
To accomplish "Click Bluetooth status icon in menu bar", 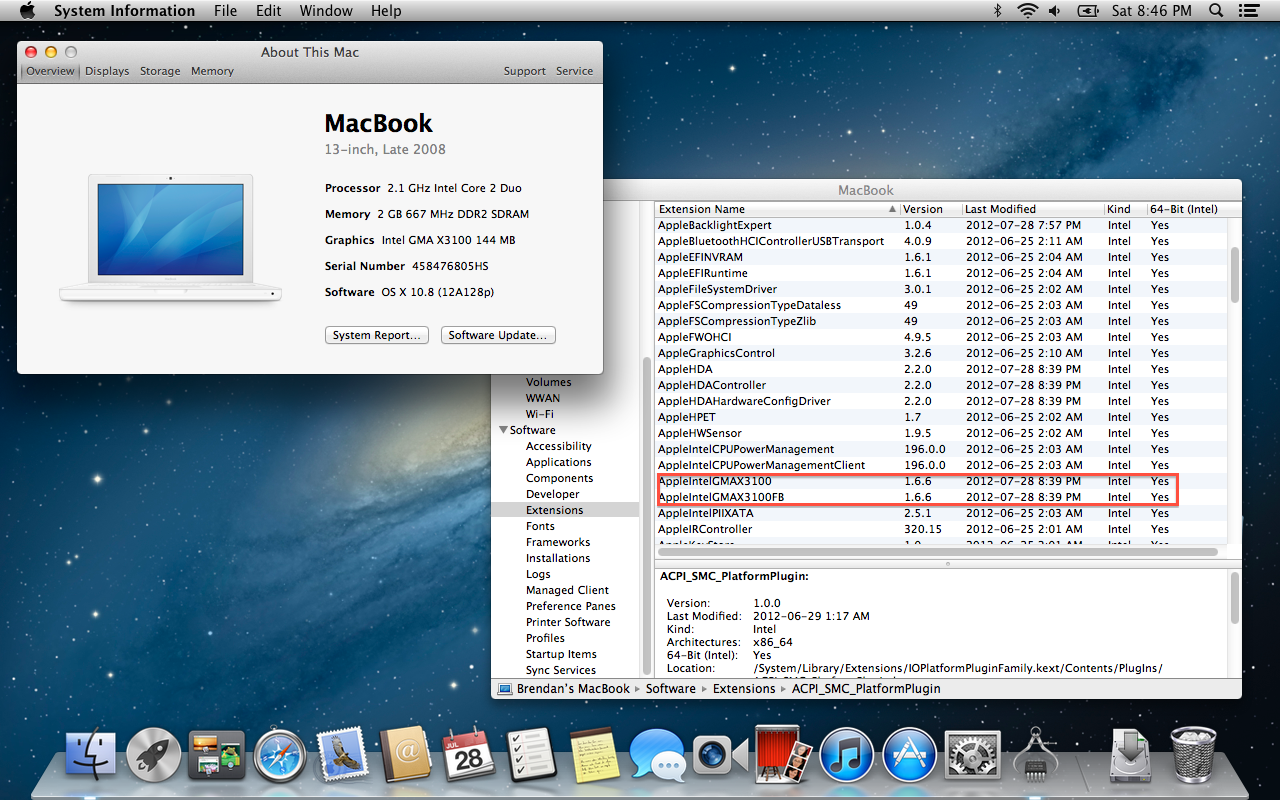I will tap(997, 11).
